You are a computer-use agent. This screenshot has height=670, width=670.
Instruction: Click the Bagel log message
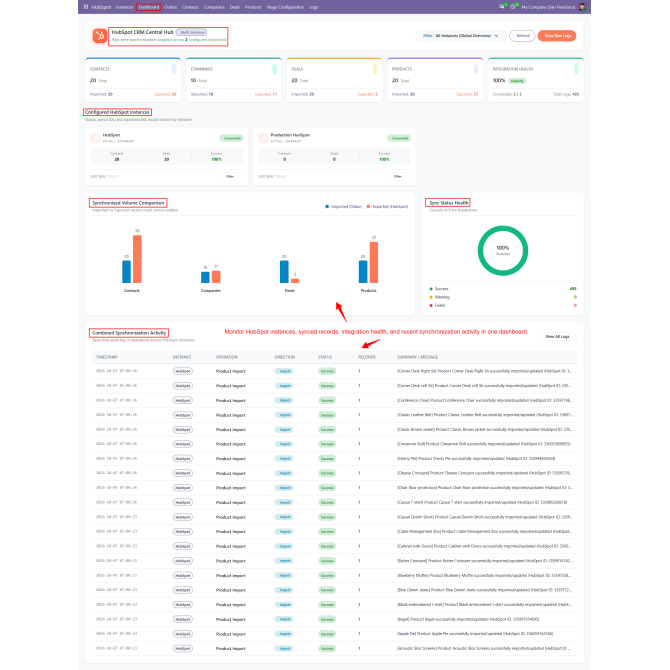(x=468, y=620)
